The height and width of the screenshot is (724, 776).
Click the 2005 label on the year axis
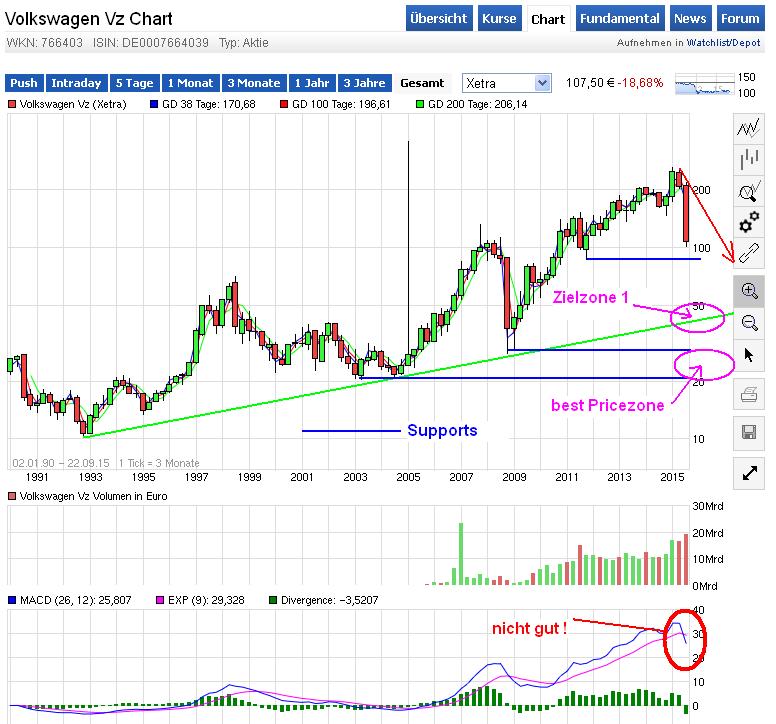tap(408, 477)
